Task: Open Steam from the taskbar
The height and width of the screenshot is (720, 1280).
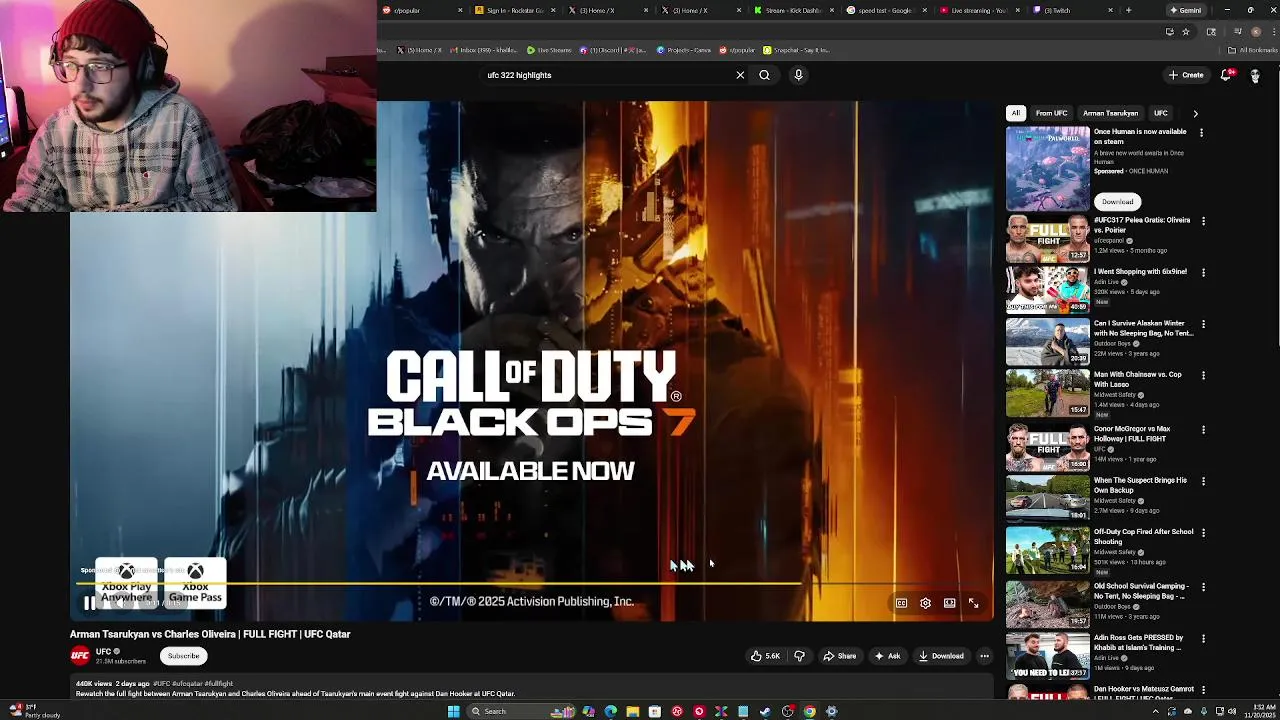Action: pyautogui.click(x=765, y=711)
